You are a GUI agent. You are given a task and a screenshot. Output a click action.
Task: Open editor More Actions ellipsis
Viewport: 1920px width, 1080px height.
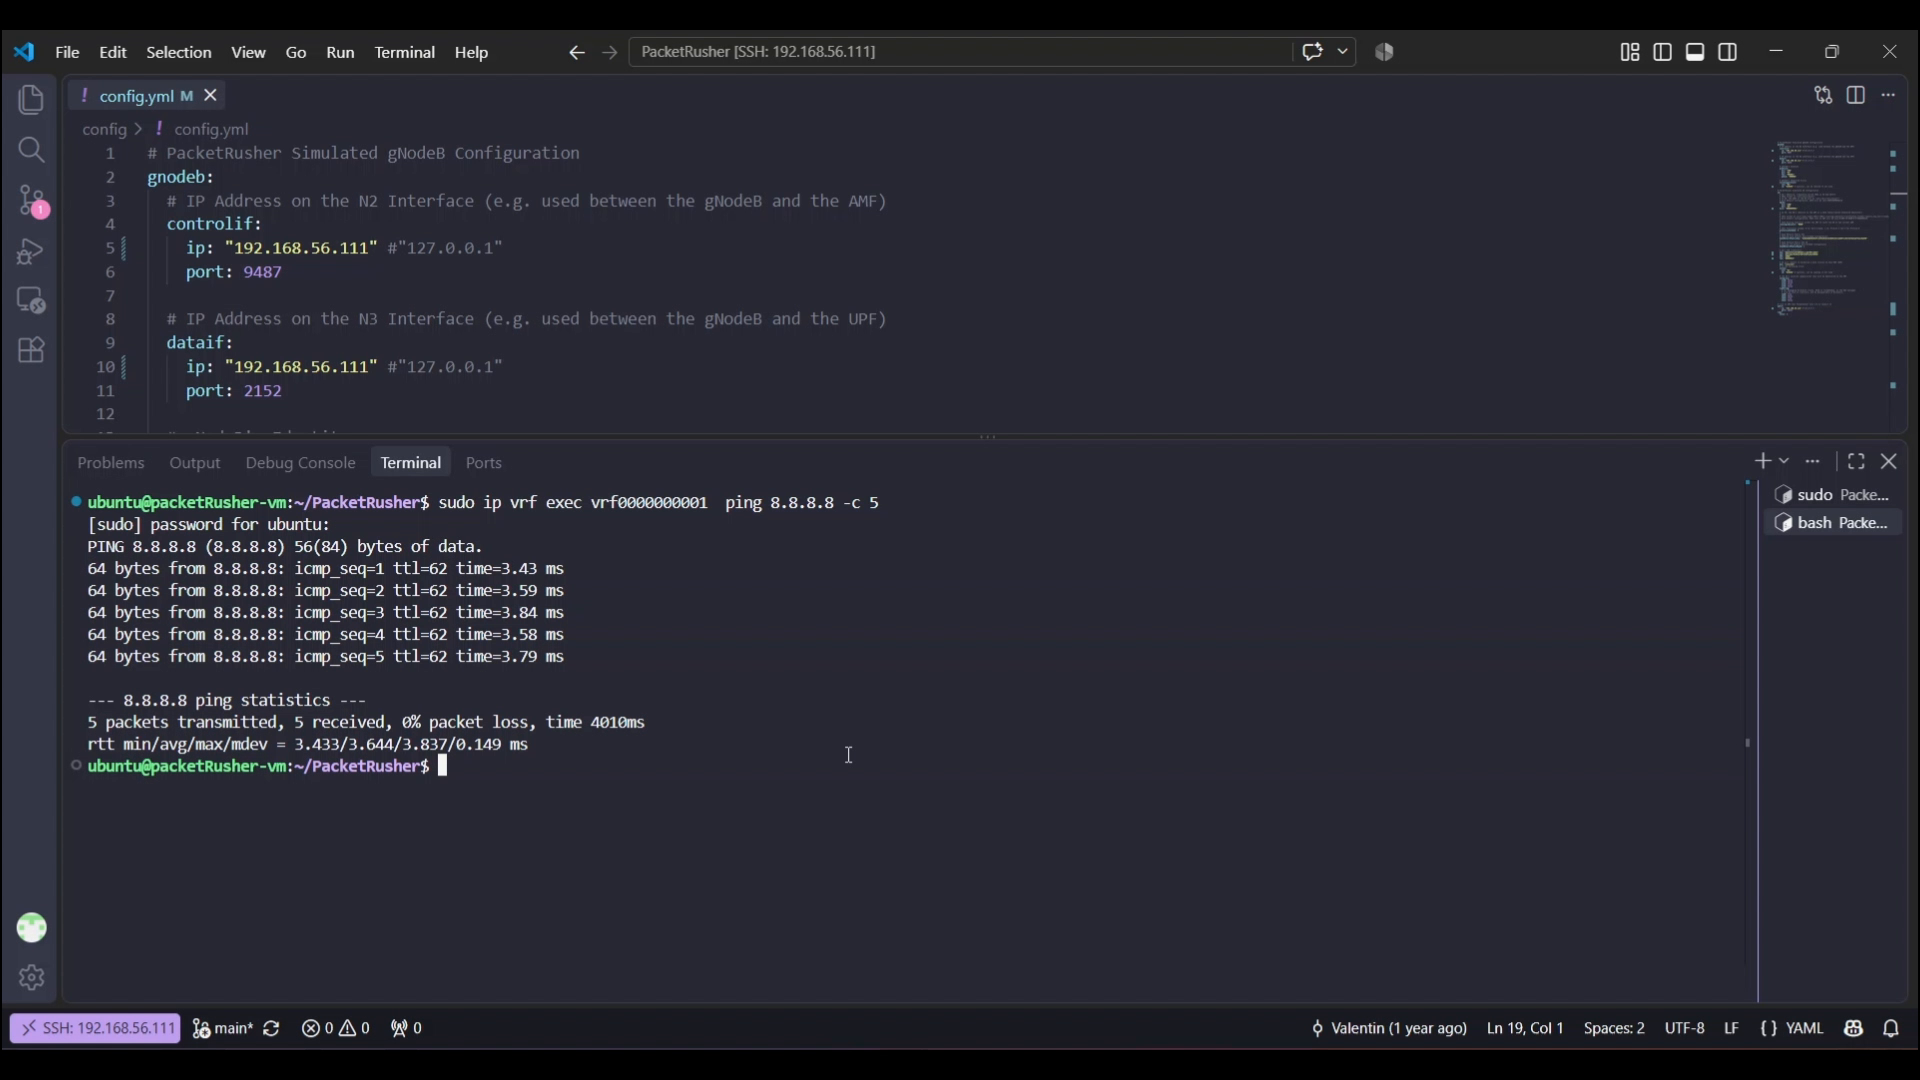coord(1889,96)
